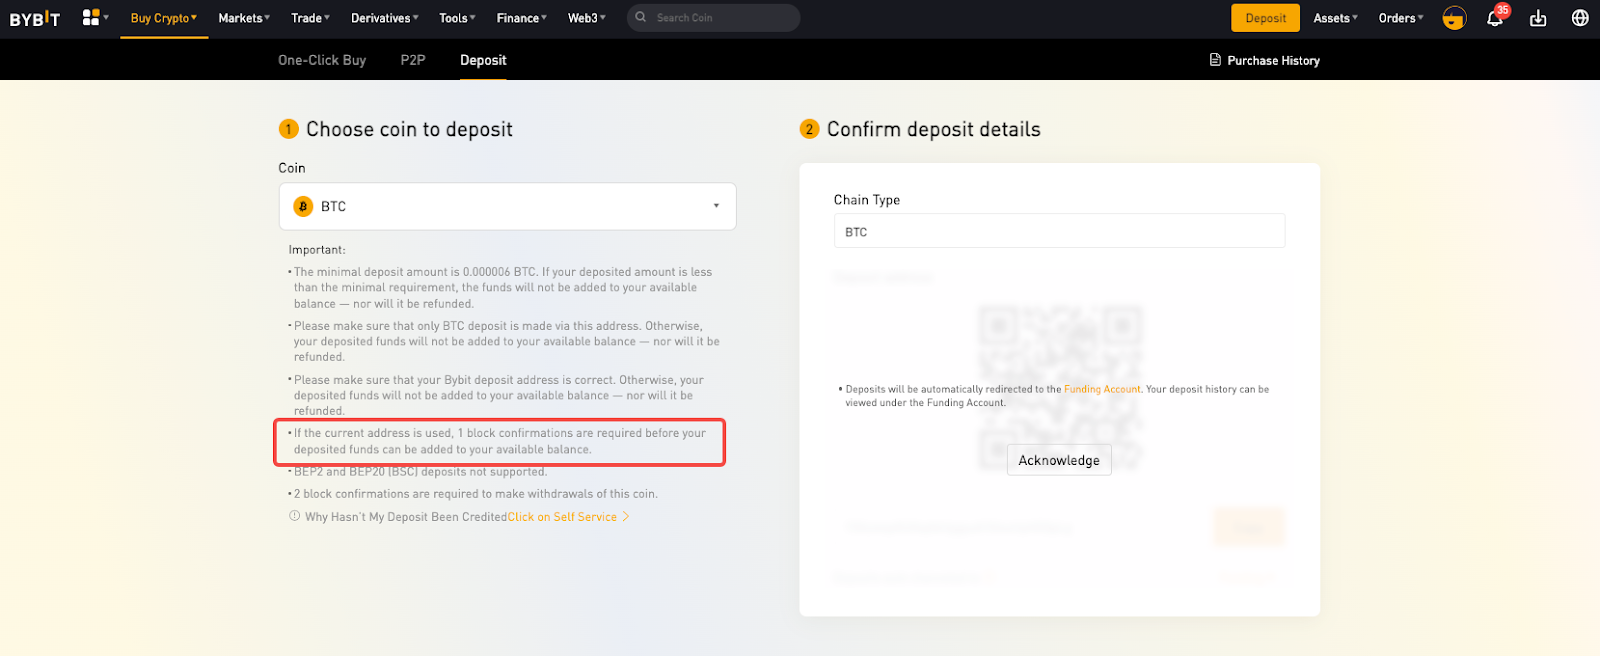Open the language globe icon
1600x656 pixels.
tap(1580, 18)
